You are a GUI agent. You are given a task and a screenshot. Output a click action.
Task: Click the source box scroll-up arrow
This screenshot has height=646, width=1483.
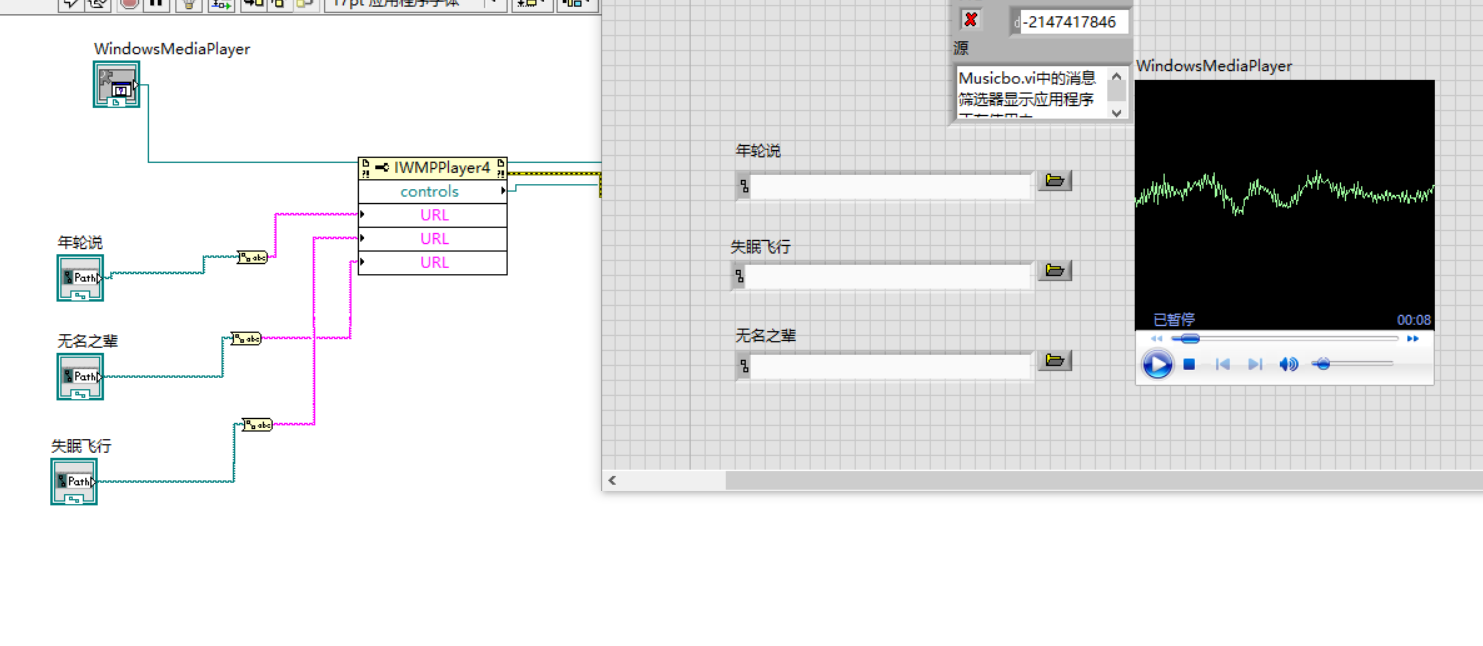point(1117,75)
